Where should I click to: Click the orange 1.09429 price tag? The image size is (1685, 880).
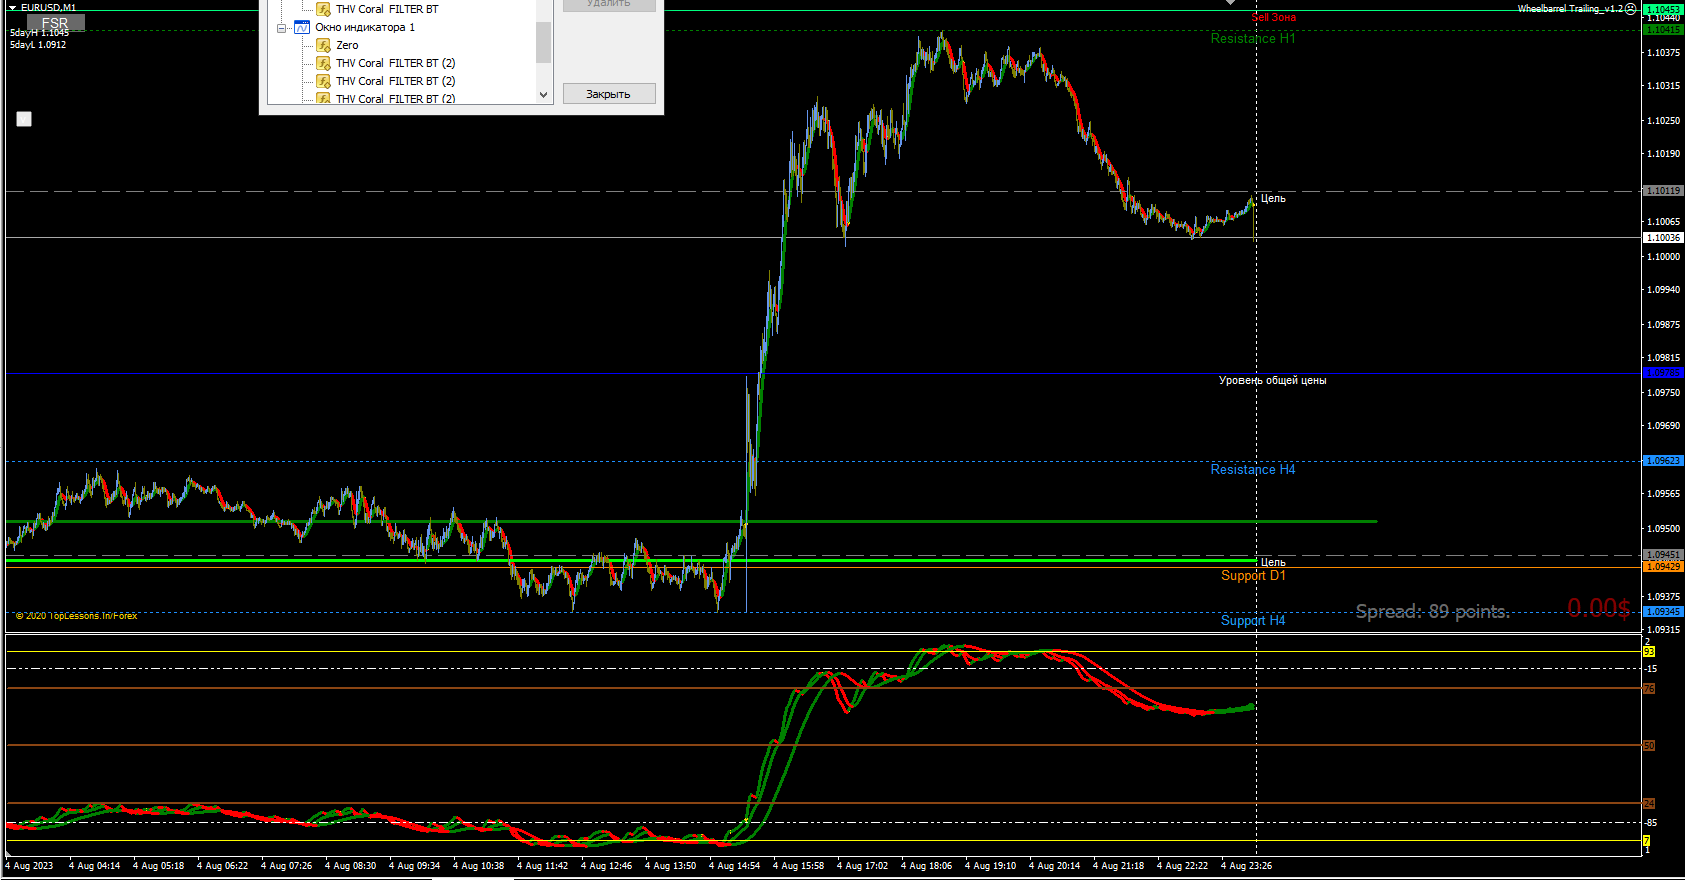(1663, 566)
